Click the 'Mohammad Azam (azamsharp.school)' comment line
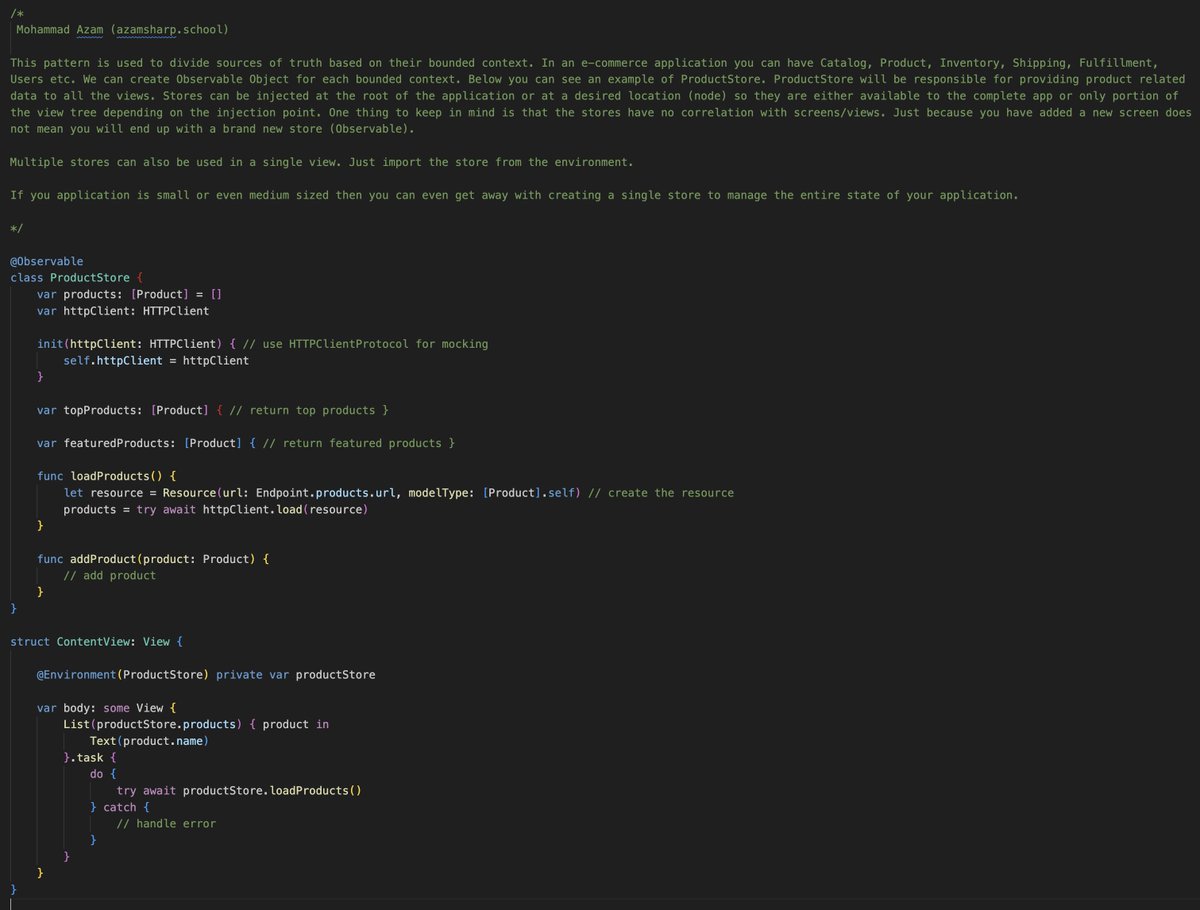Viewport: 1200px width, 910px height. (x=122, y=30)
